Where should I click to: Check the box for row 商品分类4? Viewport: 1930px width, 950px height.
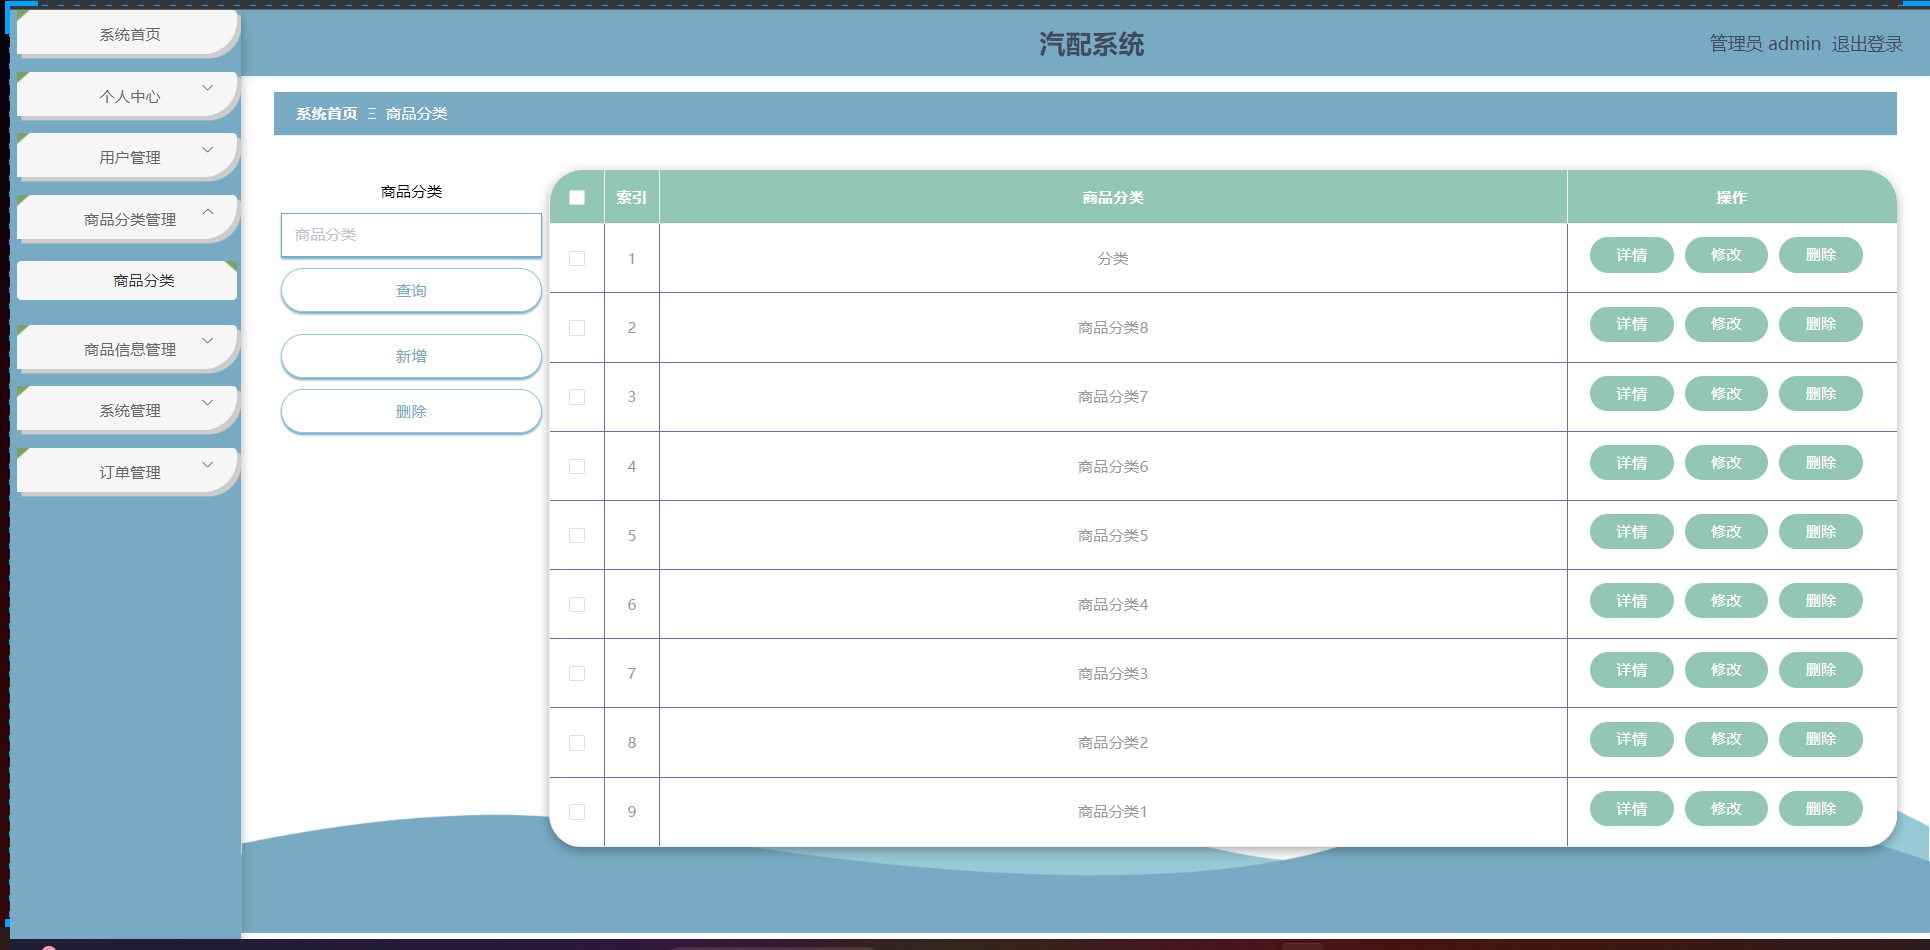[x=577, y=604]
